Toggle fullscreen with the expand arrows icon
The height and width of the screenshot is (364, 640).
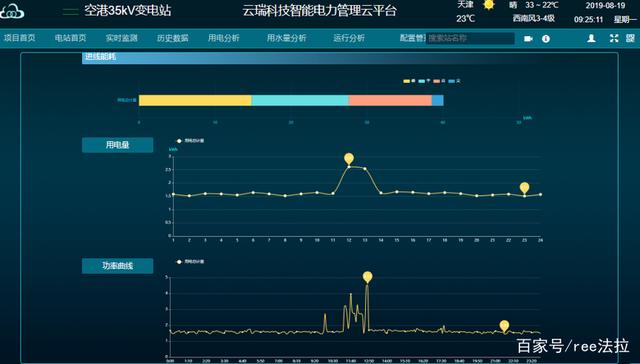[614, 38]
